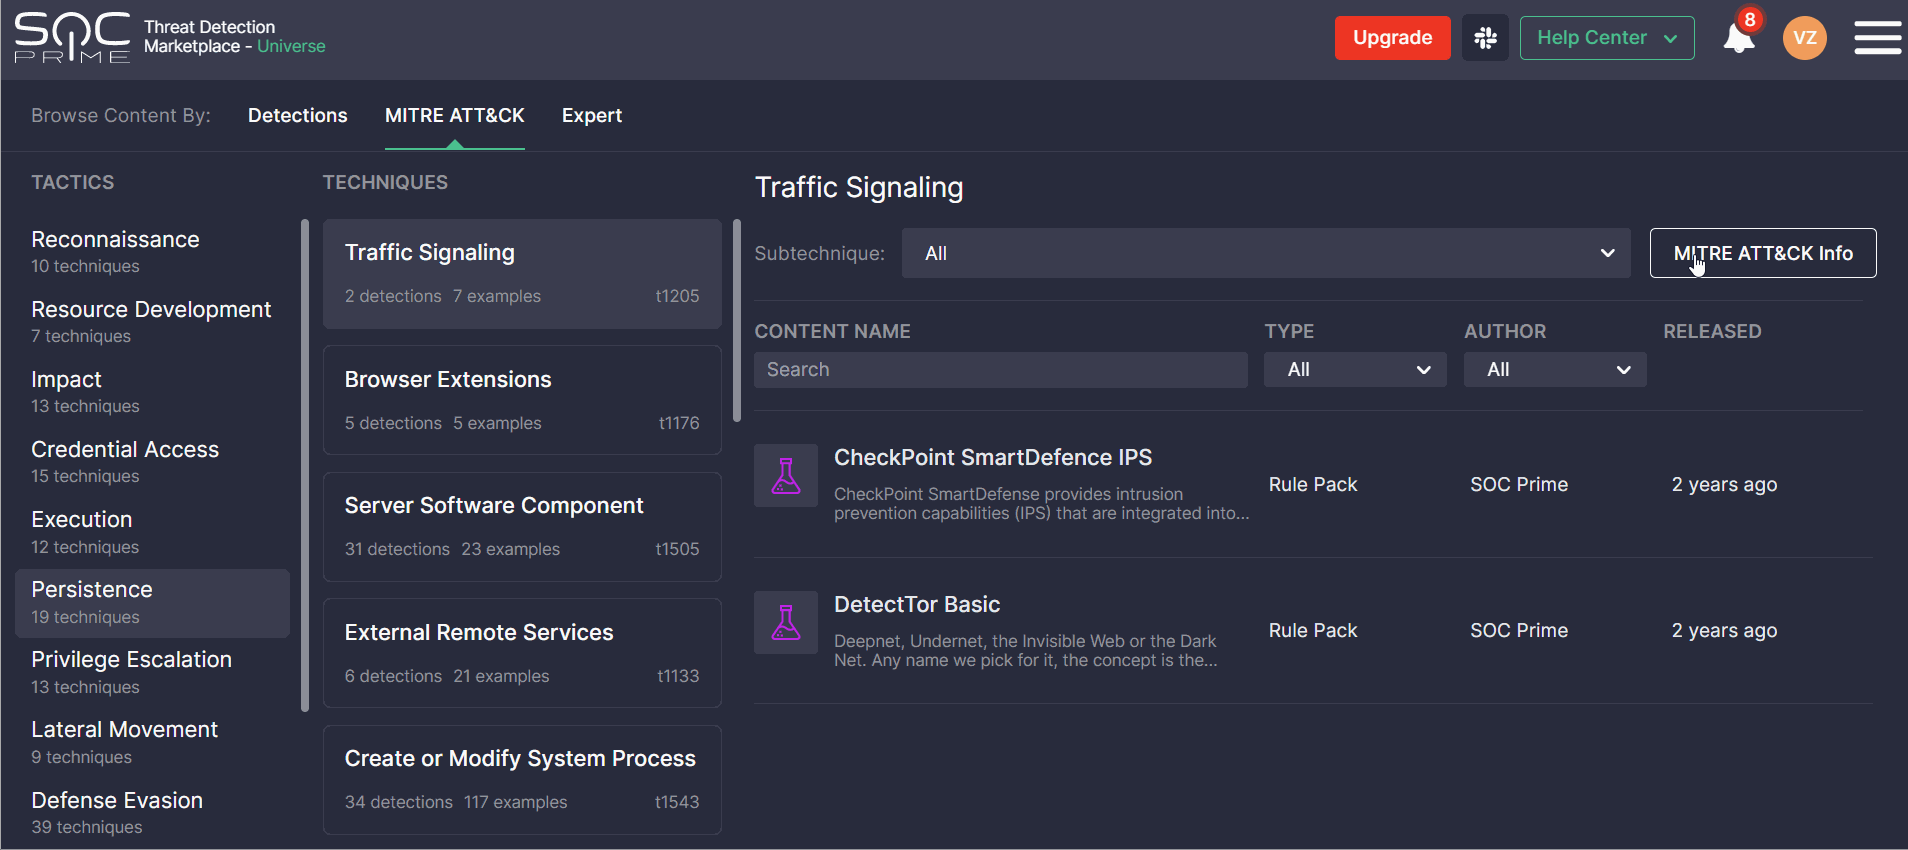Open the Author filter dropdown

1554,370
